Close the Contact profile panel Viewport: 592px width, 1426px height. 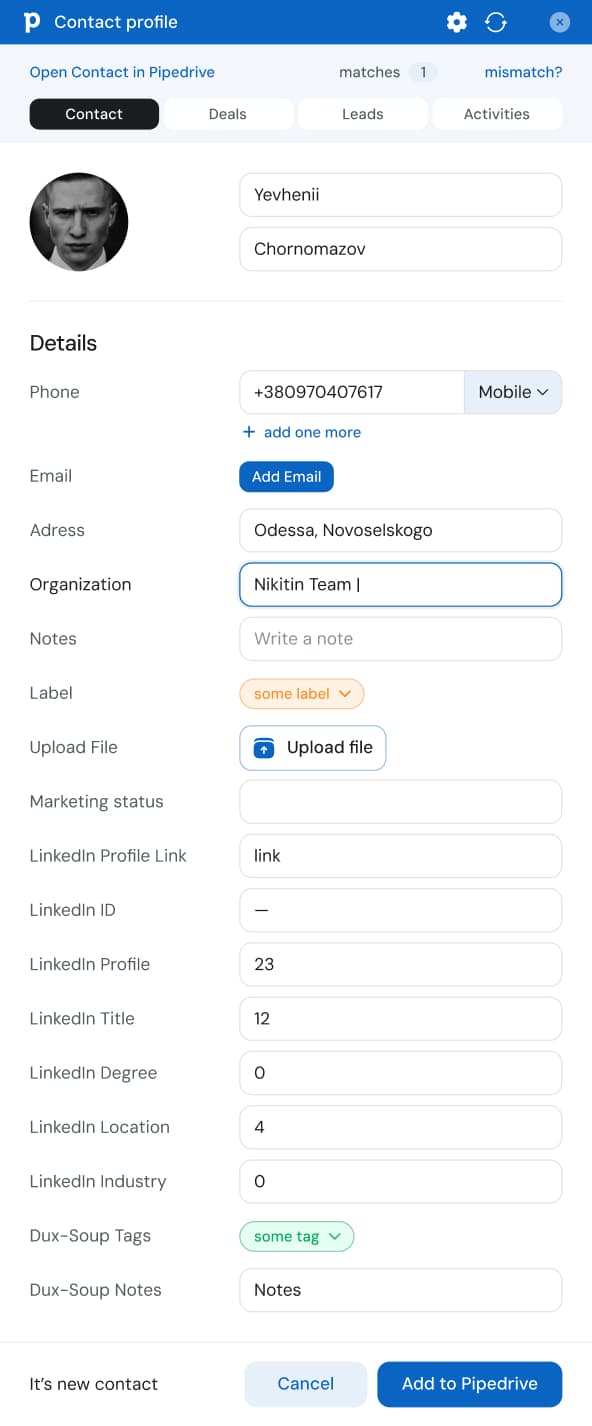[559, 21]
